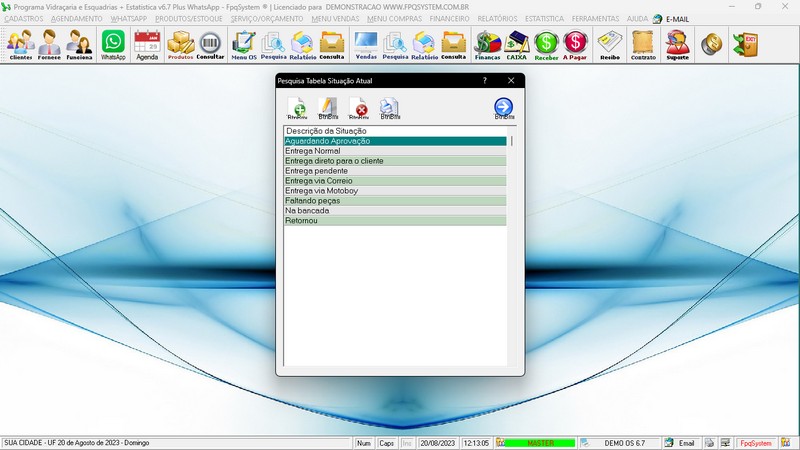Click Consulta drawer icon before Vendas
Viewport: 800px width, 450px height.
tap(332, 45)
